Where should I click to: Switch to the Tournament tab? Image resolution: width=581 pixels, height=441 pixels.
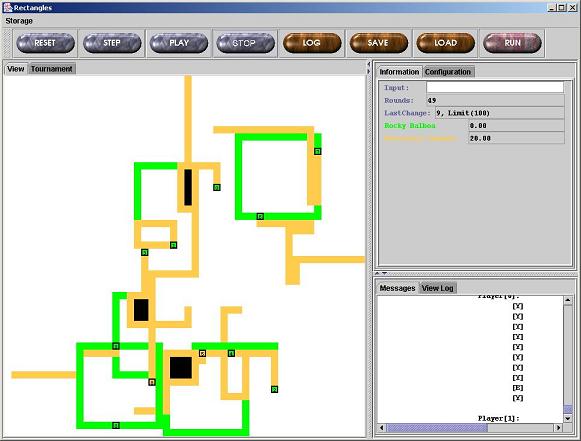(x=52, y=69)
